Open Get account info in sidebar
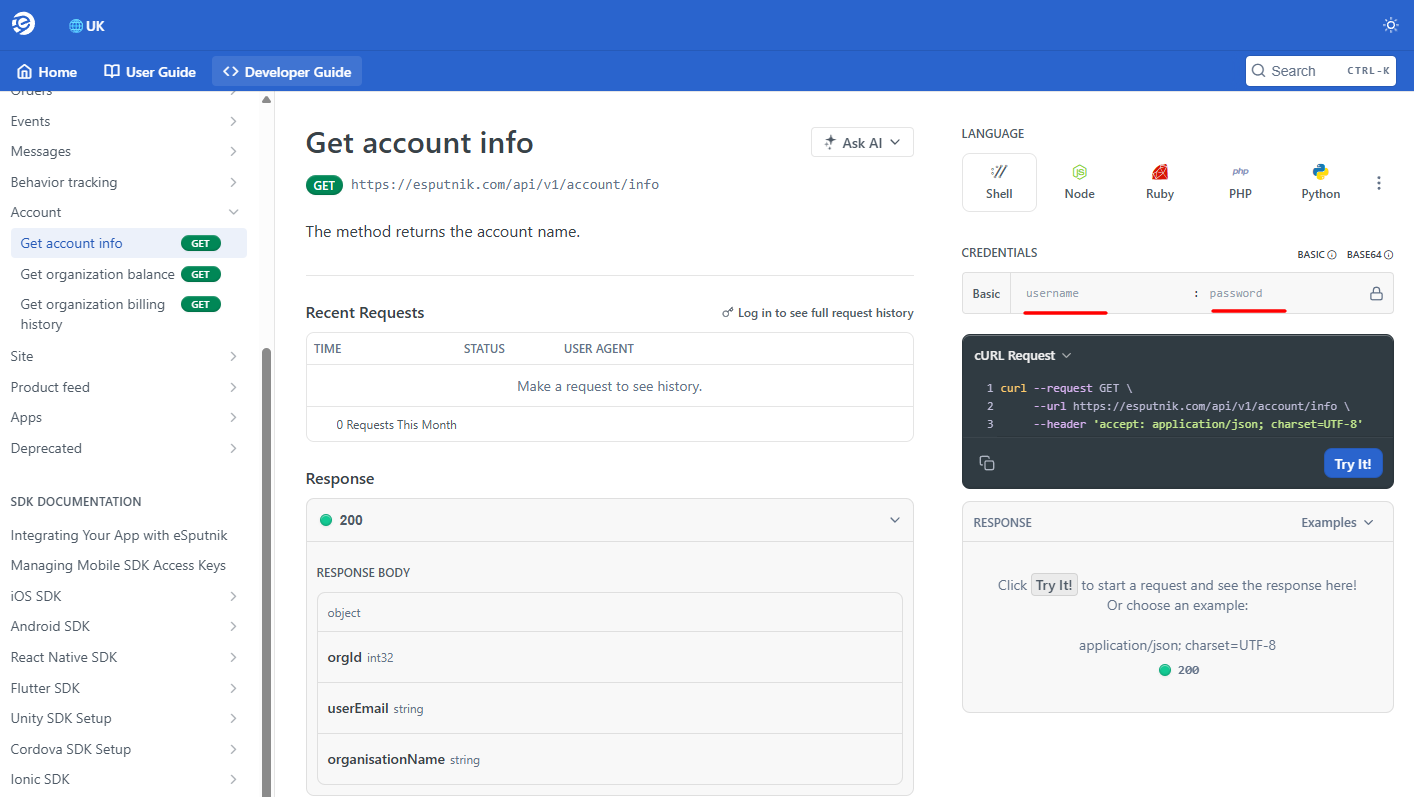The width and height of the screenshot is (1414, 797). tap(128, 243)
